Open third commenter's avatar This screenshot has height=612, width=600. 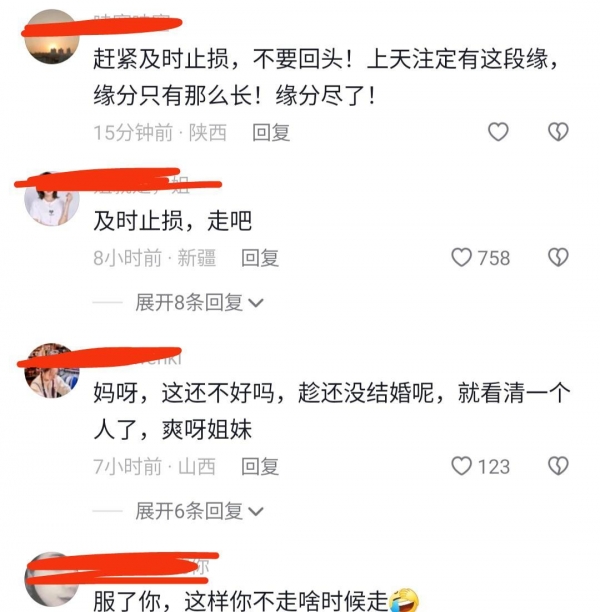tap(52, 371)
